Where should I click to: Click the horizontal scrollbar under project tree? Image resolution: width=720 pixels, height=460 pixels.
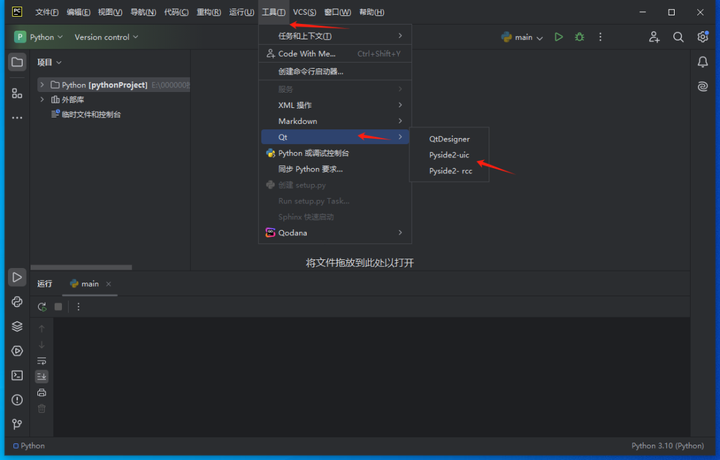point(81,267)
